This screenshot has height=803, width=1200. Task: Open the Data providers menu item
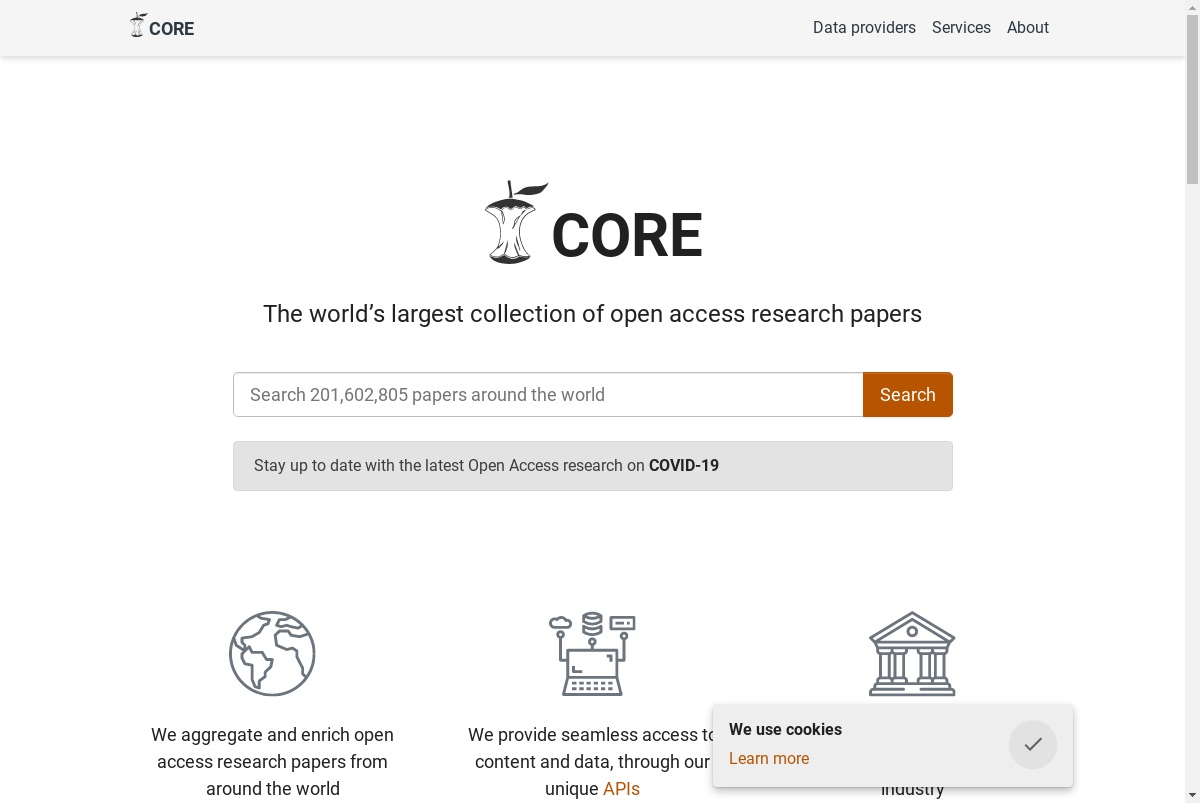pyautogui.click(x=864, y=28)
